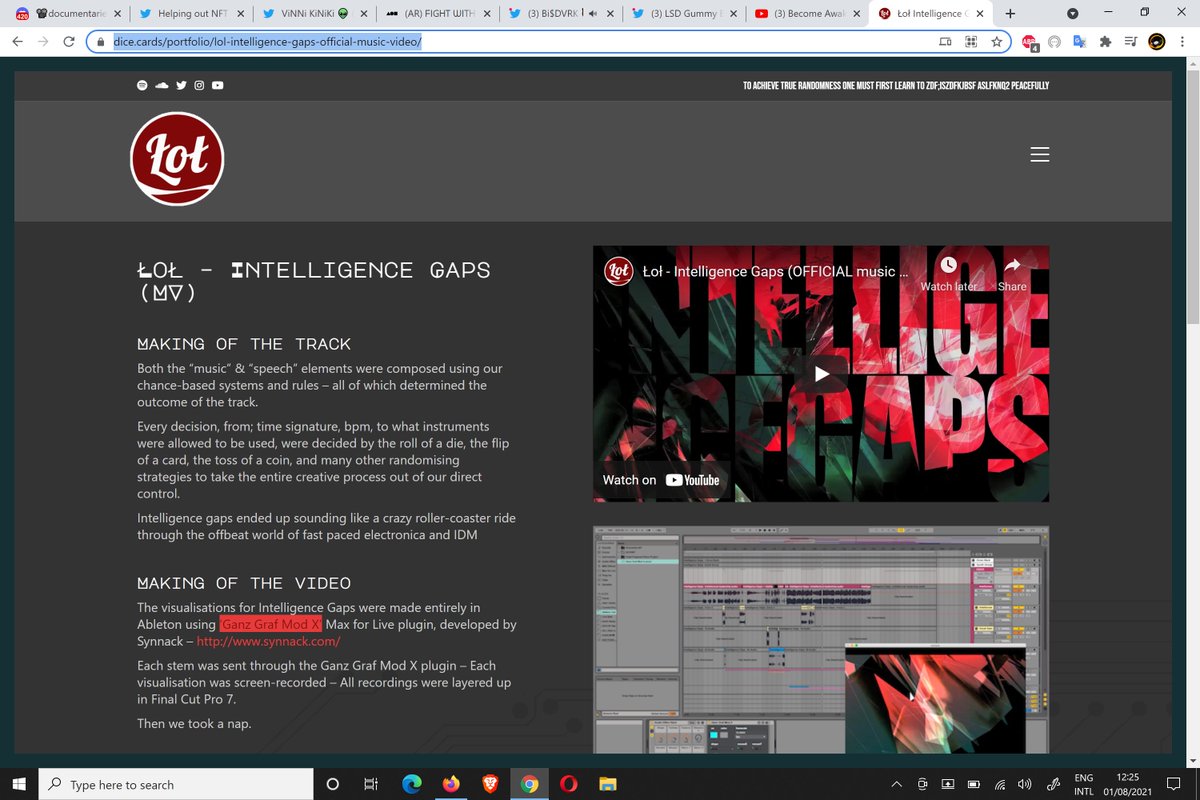Open the tab search dropdown

(x=1073, y=14)
